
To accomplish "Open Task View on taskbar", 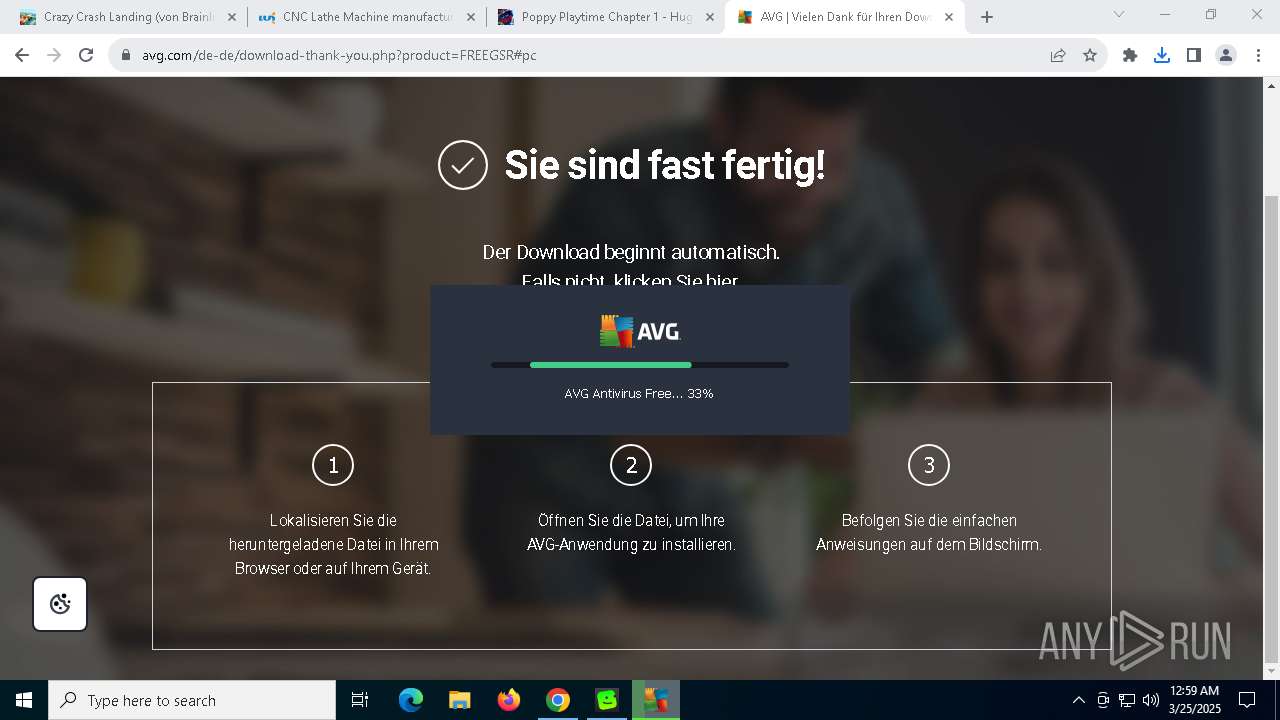I will 360,700.
